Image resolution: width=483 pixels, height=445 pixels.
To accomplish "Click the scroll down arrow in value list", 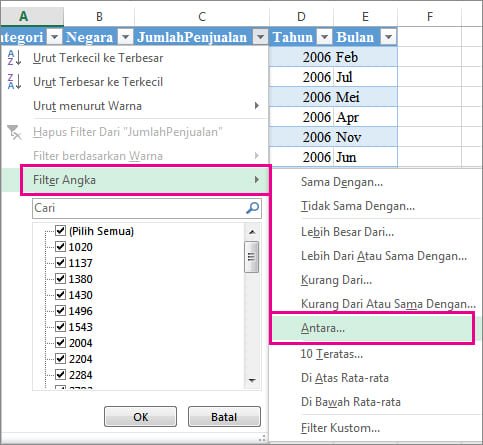I will coord(252,380).
